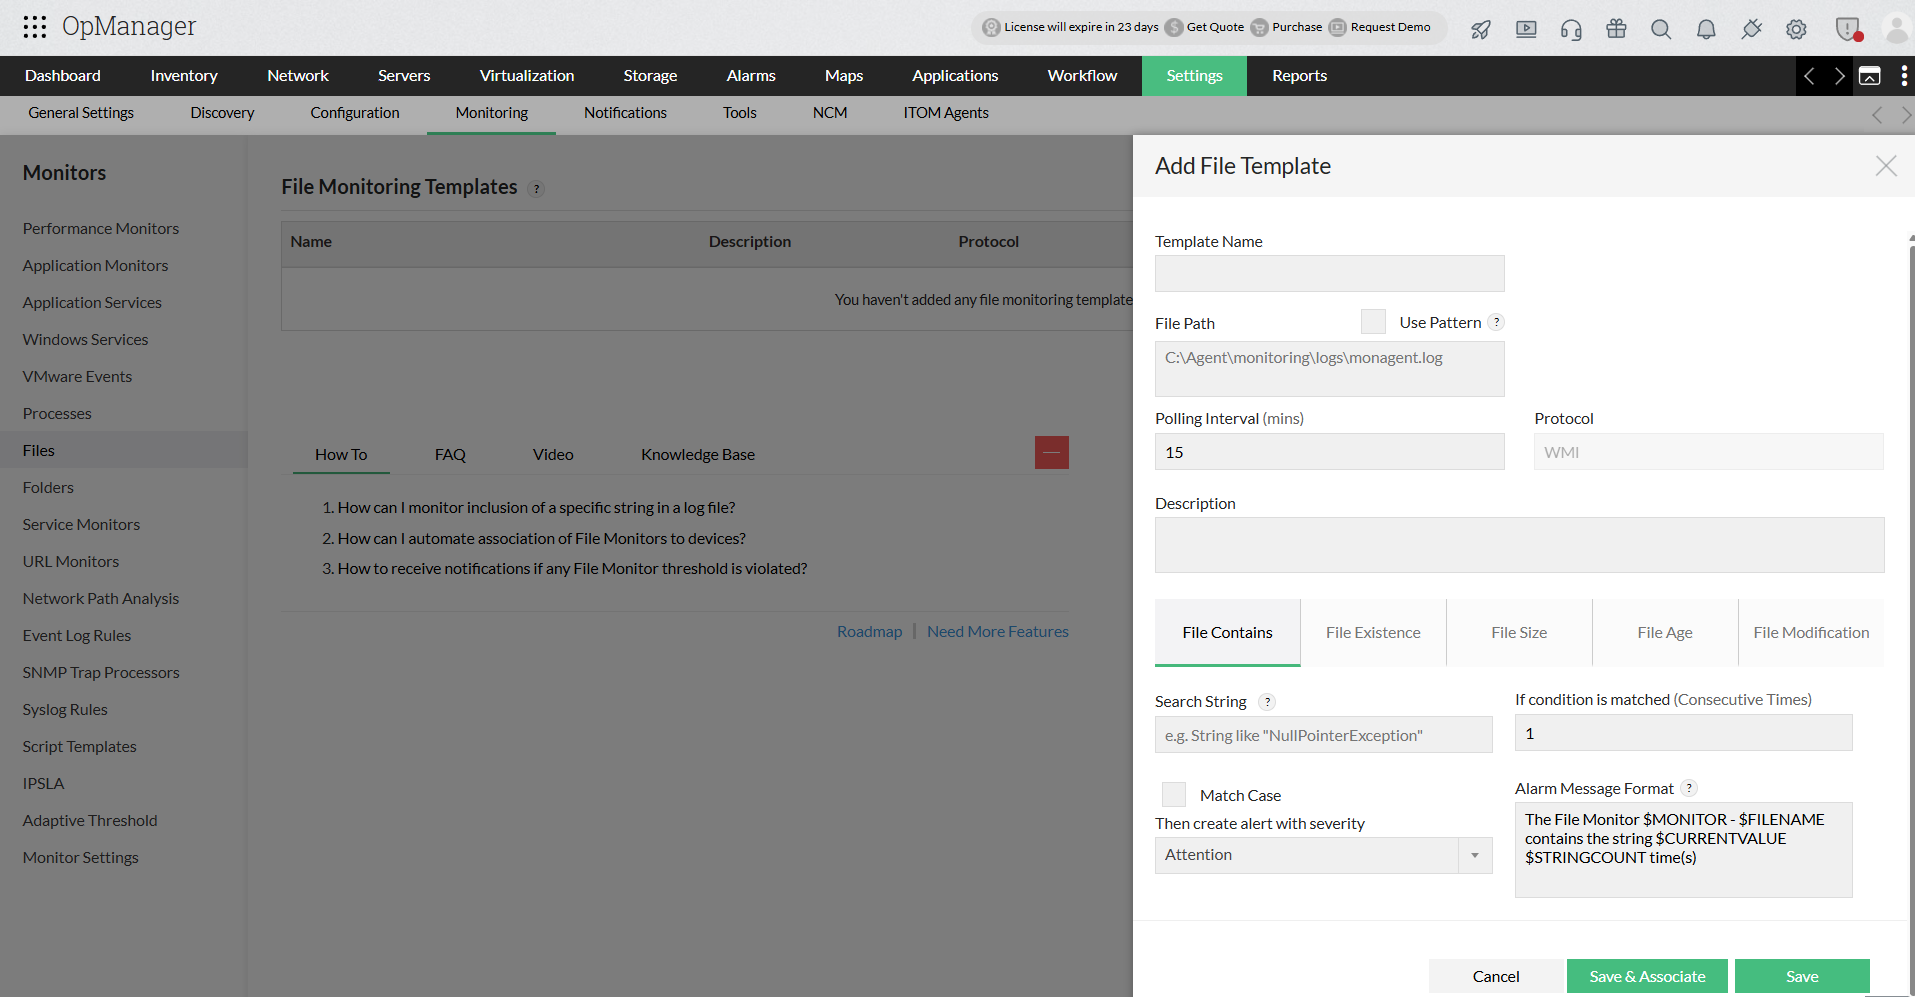The height and width of the screenshot is (997, 1915).
Task: Switch to the File Existence tab
Action: coord(1373,632)
